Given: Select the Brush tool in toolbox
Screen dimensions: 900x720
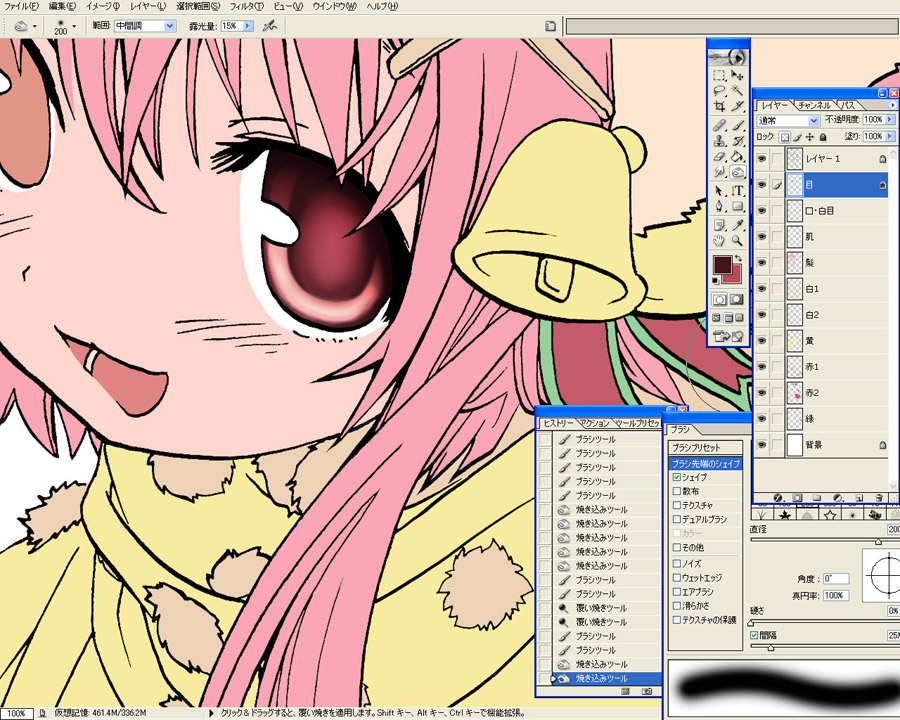Looking at the screenshot, I should tap(738, 125).
